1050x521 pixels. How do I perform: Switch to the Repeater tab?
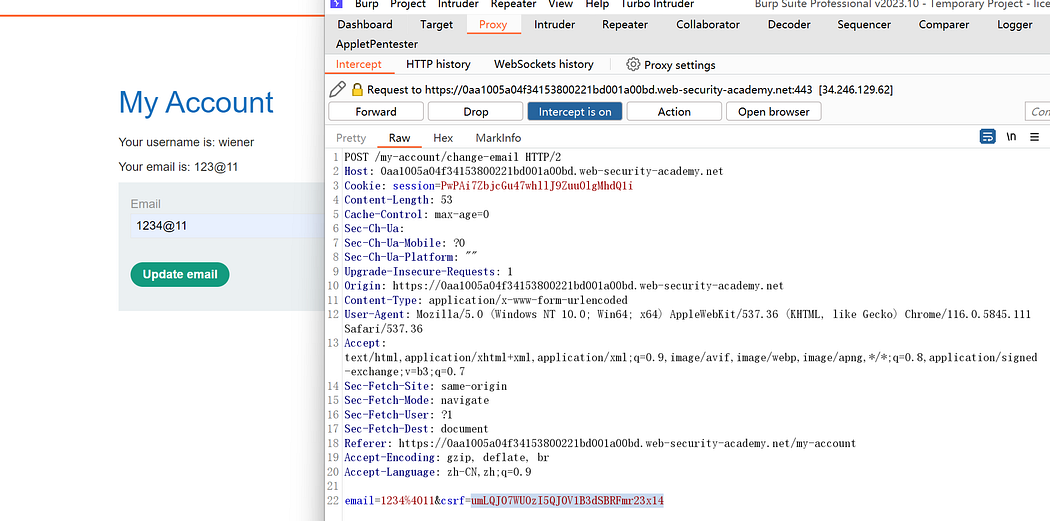(625, 25)
